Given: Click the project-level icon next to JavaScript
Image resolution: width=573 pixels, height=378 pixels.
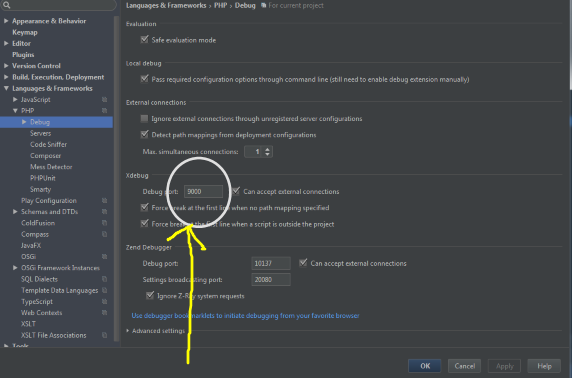Looking at the screenshot, I should click(105, 99).
